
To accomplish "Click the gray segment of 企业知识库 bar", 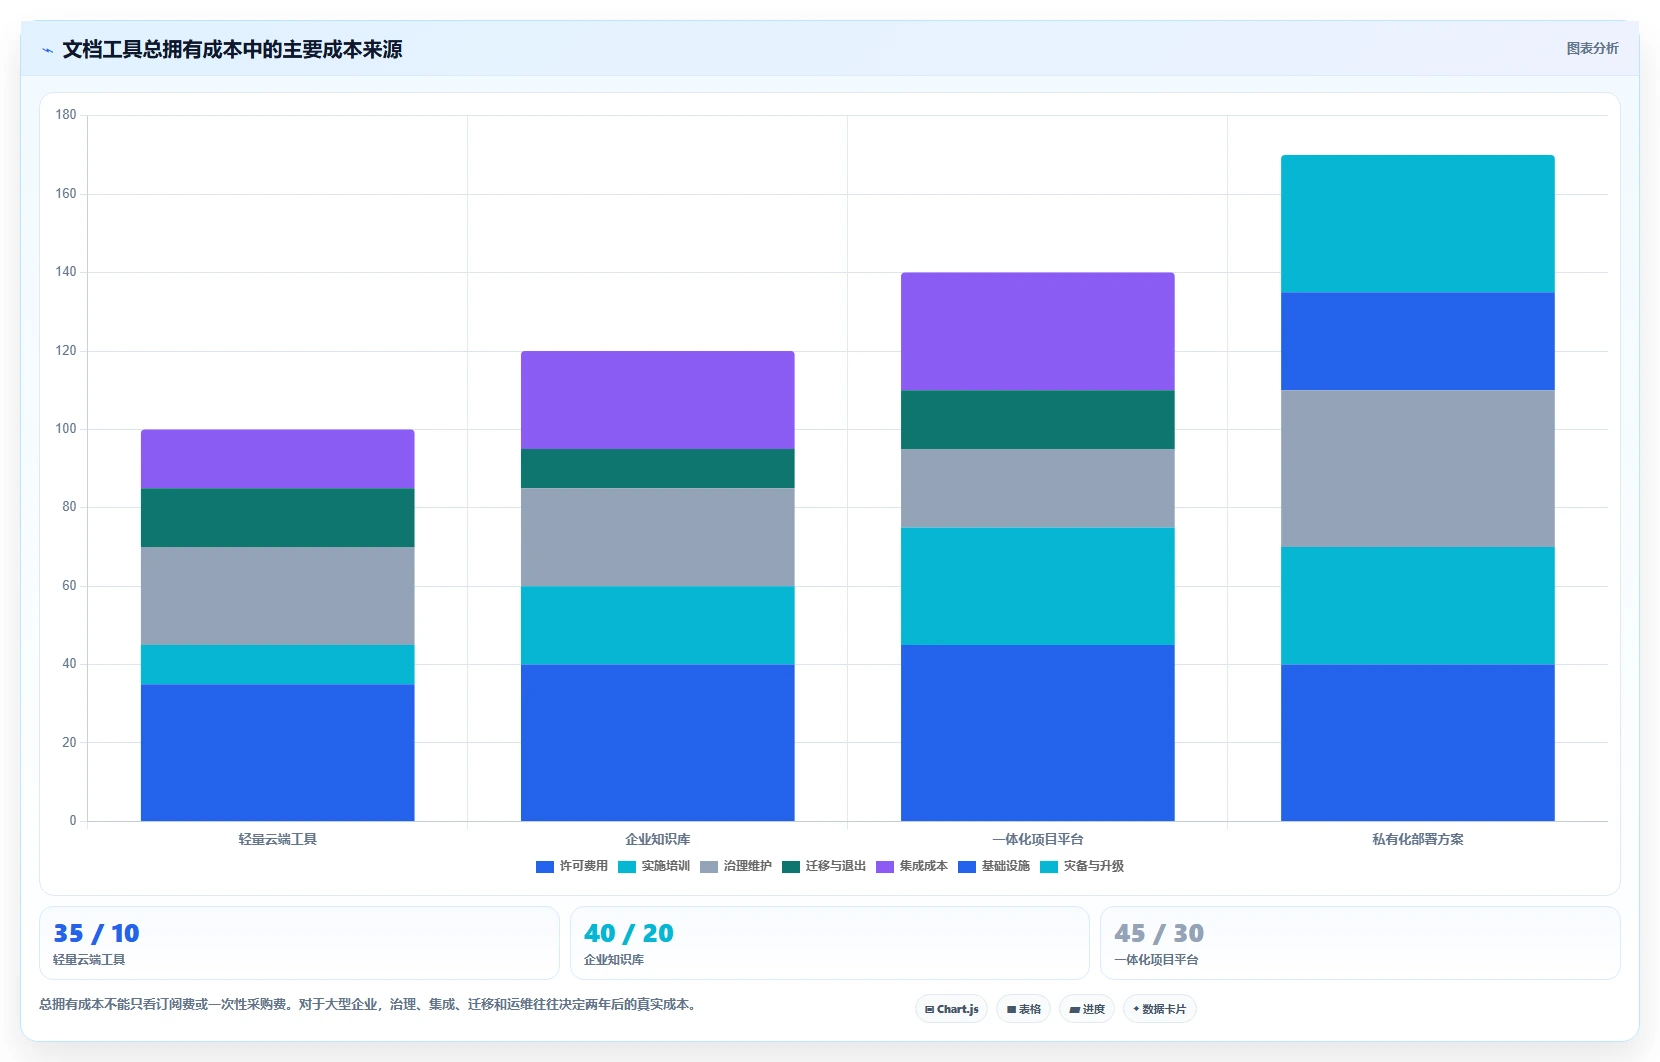I will click(657, 537).
